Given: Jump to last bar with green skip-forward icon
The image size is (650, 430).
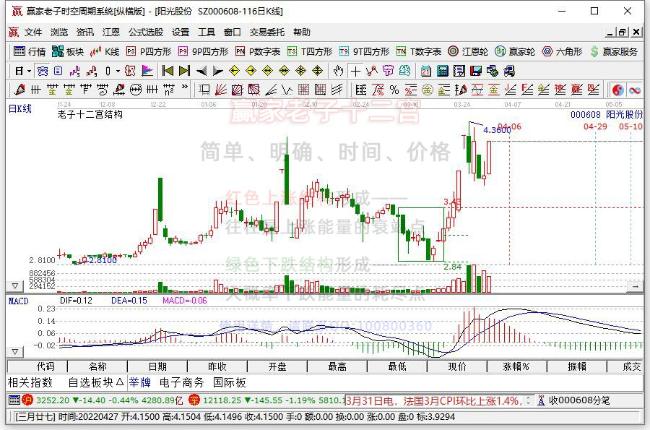Looking at the screenshot, I should click(184, 71).
